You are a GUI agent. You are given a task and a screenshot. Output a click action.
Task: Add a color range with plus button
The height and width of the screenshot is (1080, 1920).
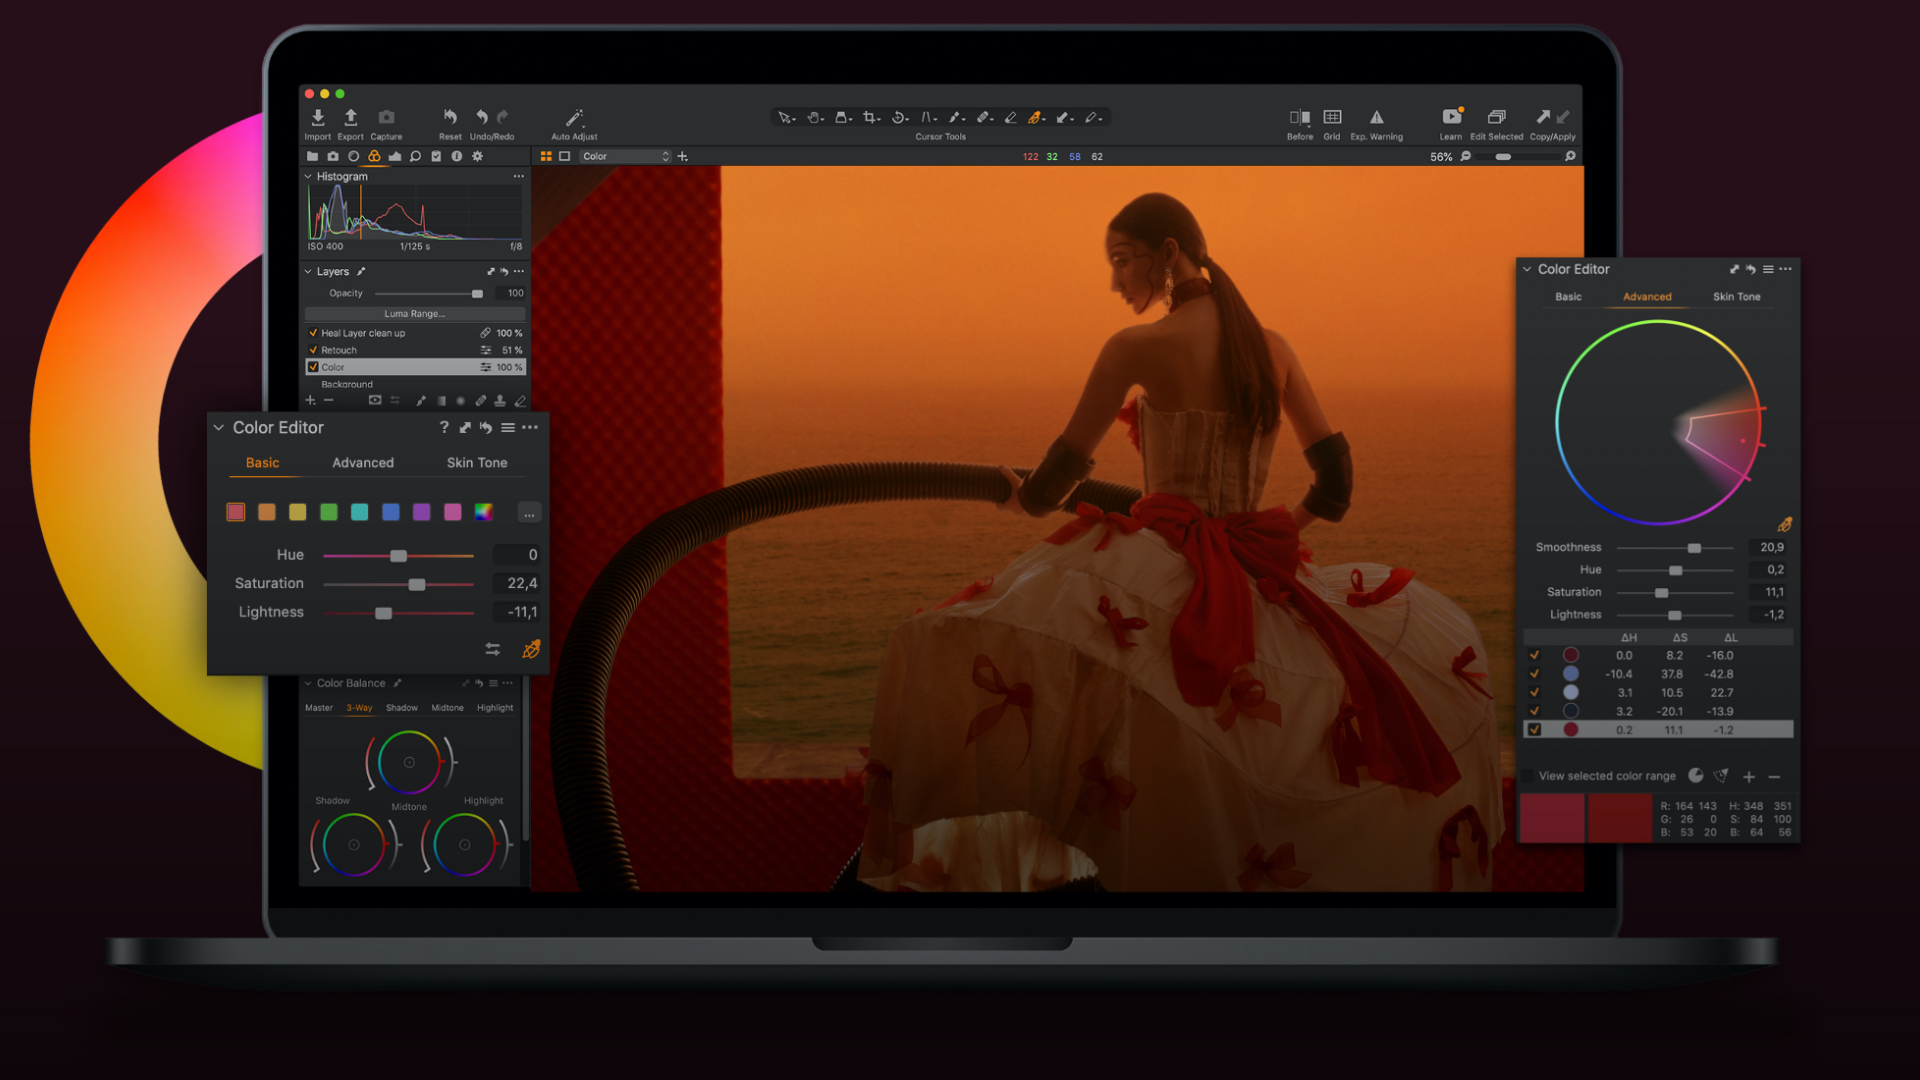1749,777
